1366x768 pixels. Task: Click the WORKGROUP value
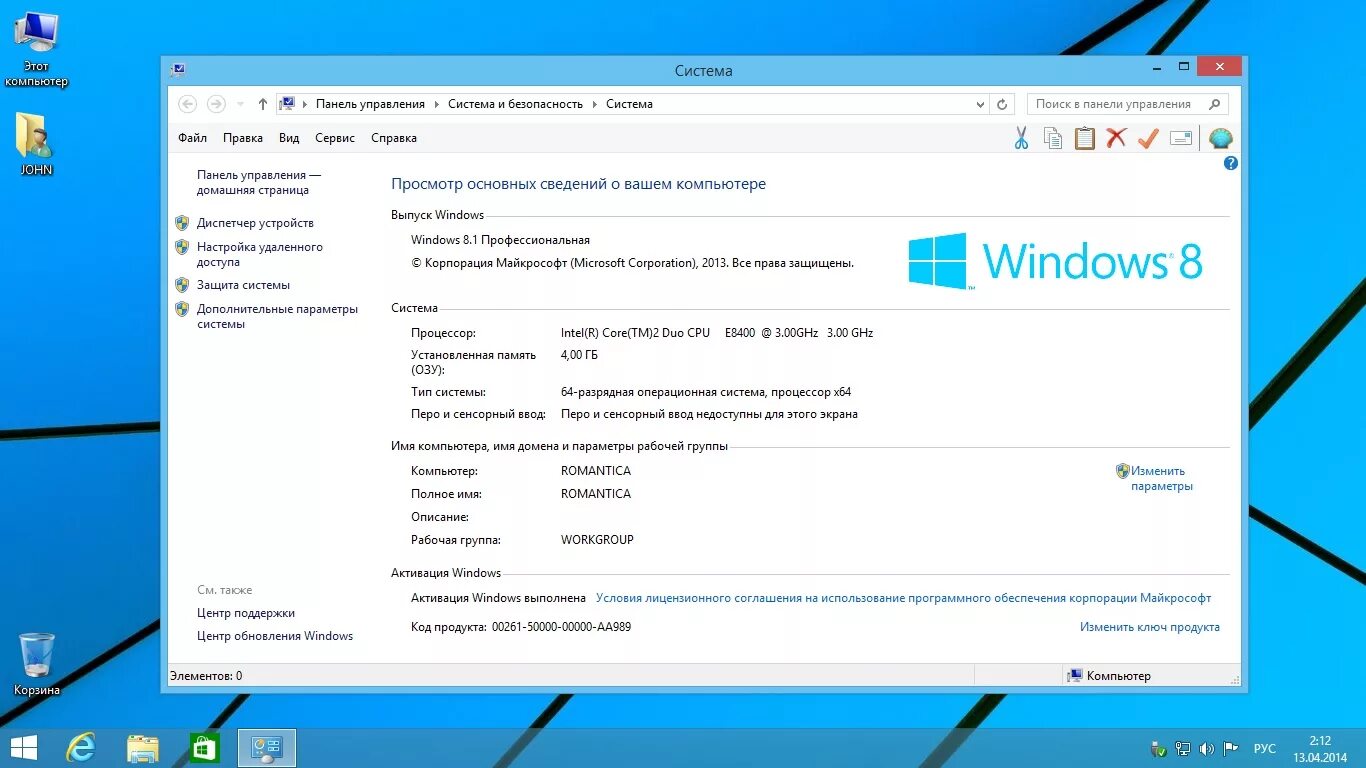[597, 540]
